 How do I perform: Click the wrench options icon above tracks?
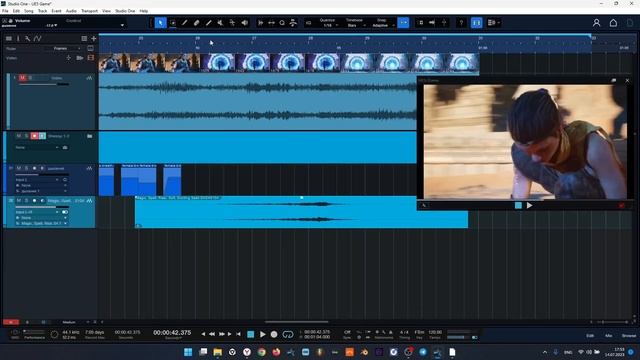27,38
